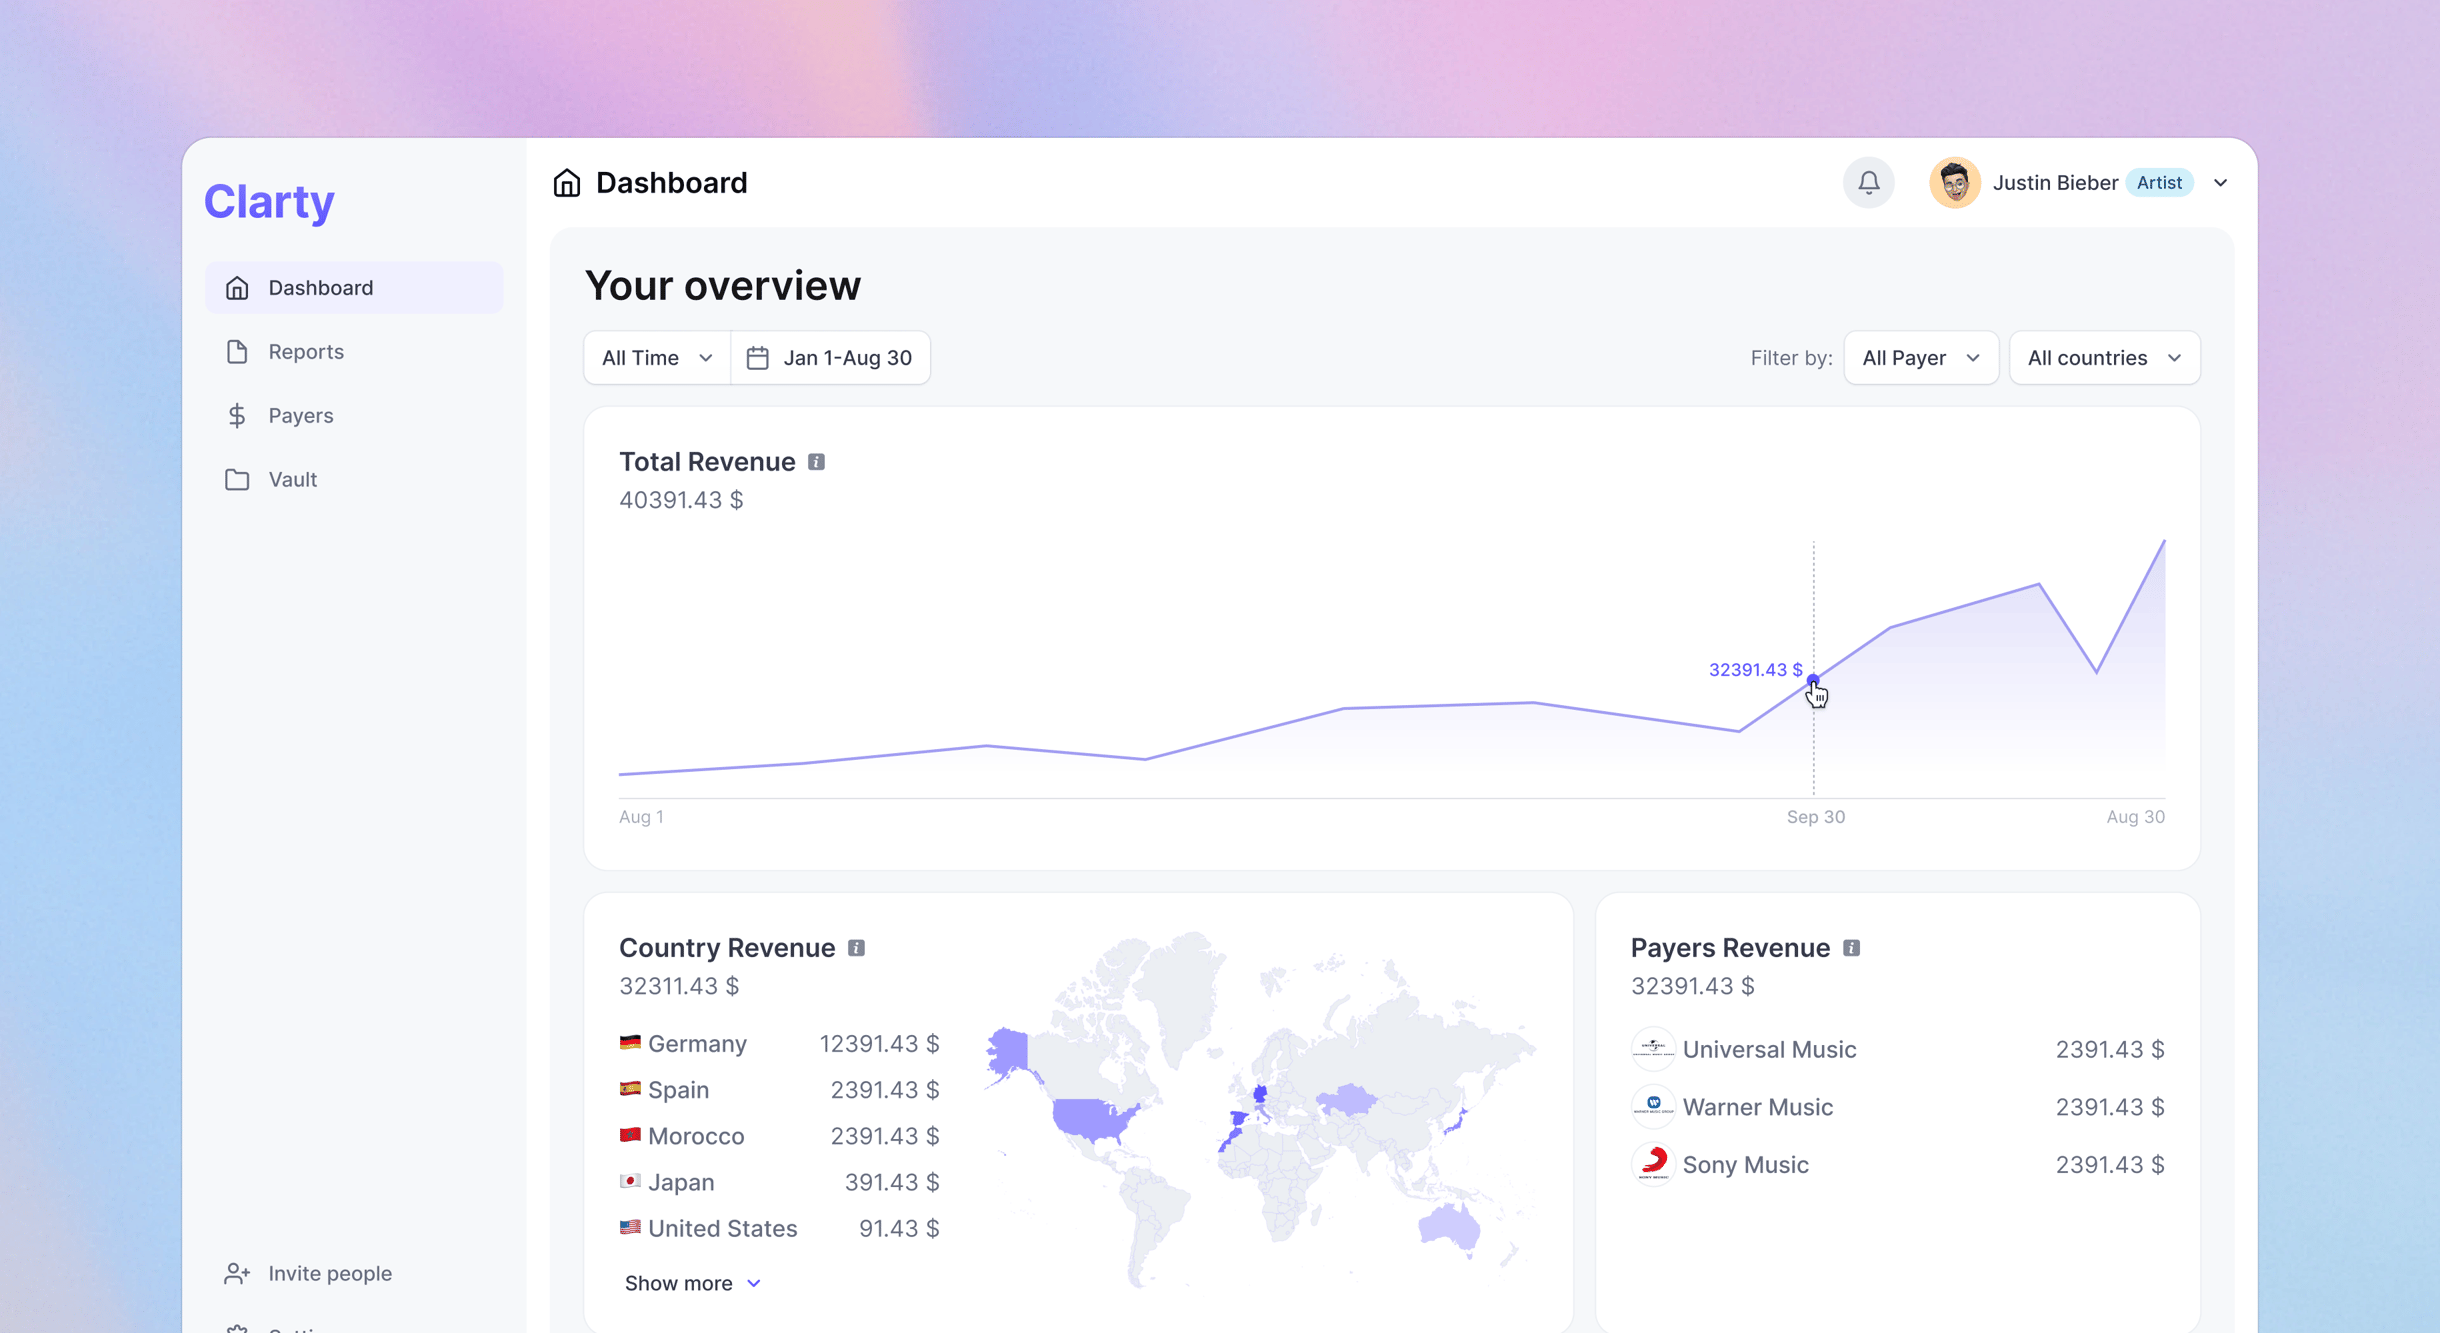The height and width of the screenshot is (1333, 2440).
Task: Click the notification bell icon
Action: pyautogui.click(x=1868, y=183)
